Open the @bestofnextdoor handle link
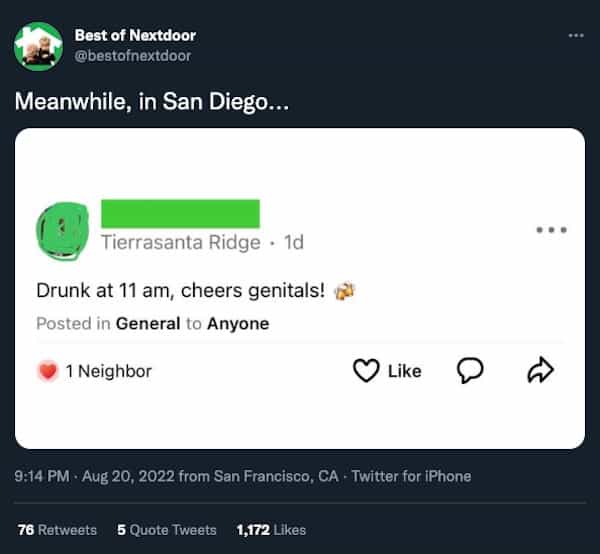Viewport: 600px width, 554px height. pyautogui.click(x=133, y=55)
